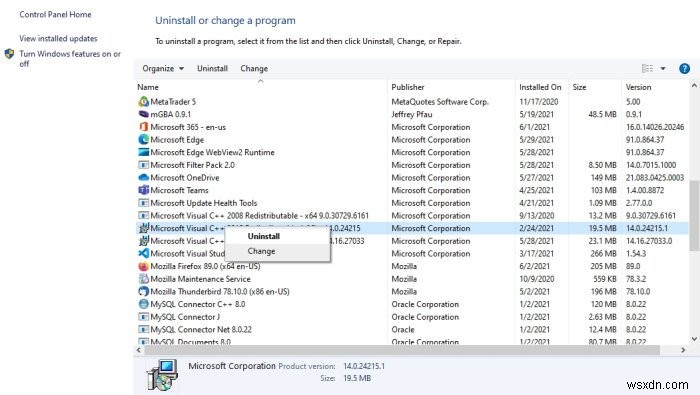
Task: Open Control Panel Home link
Action: [x=55, y=14]
